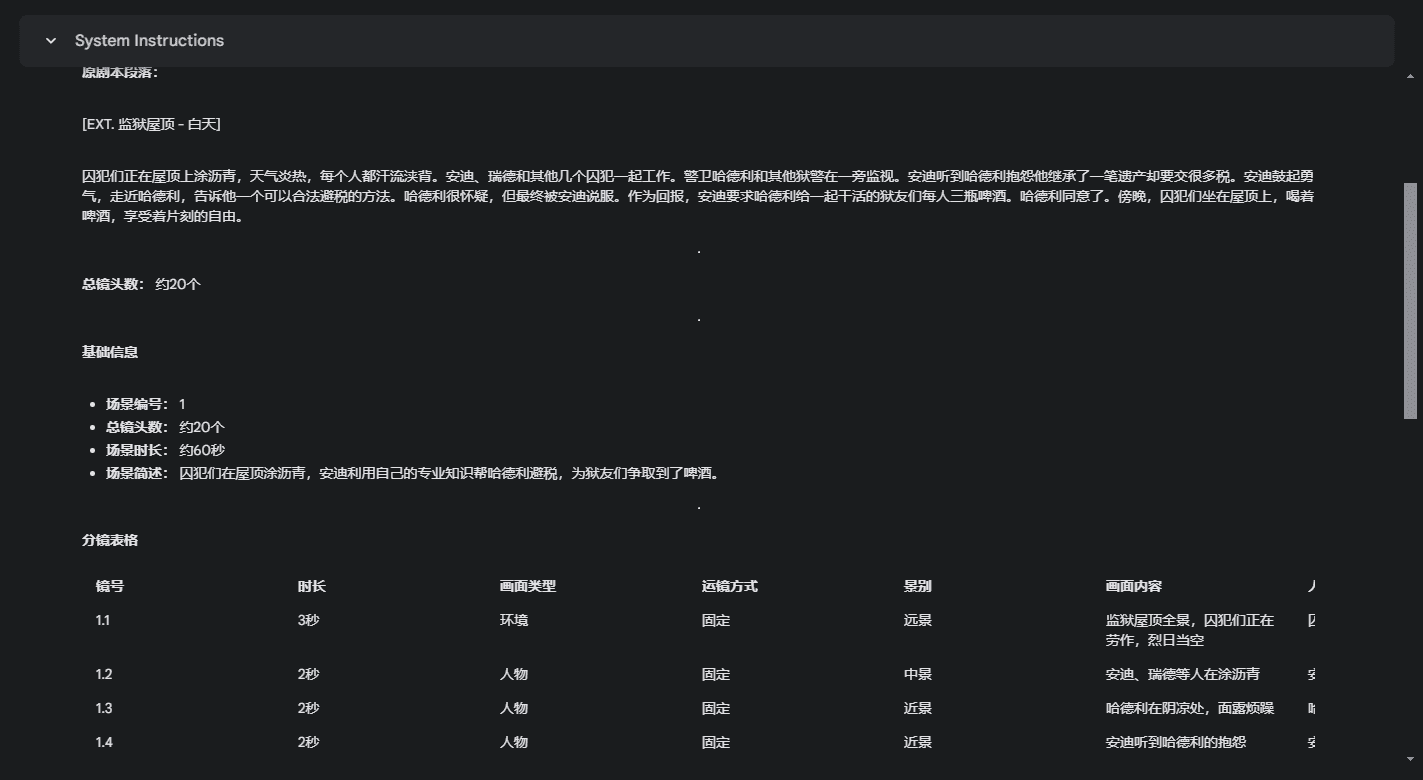Screen dimensions: 1423x780
Task: Click the shot number cell '1.3'
Action: click(104, 708)
